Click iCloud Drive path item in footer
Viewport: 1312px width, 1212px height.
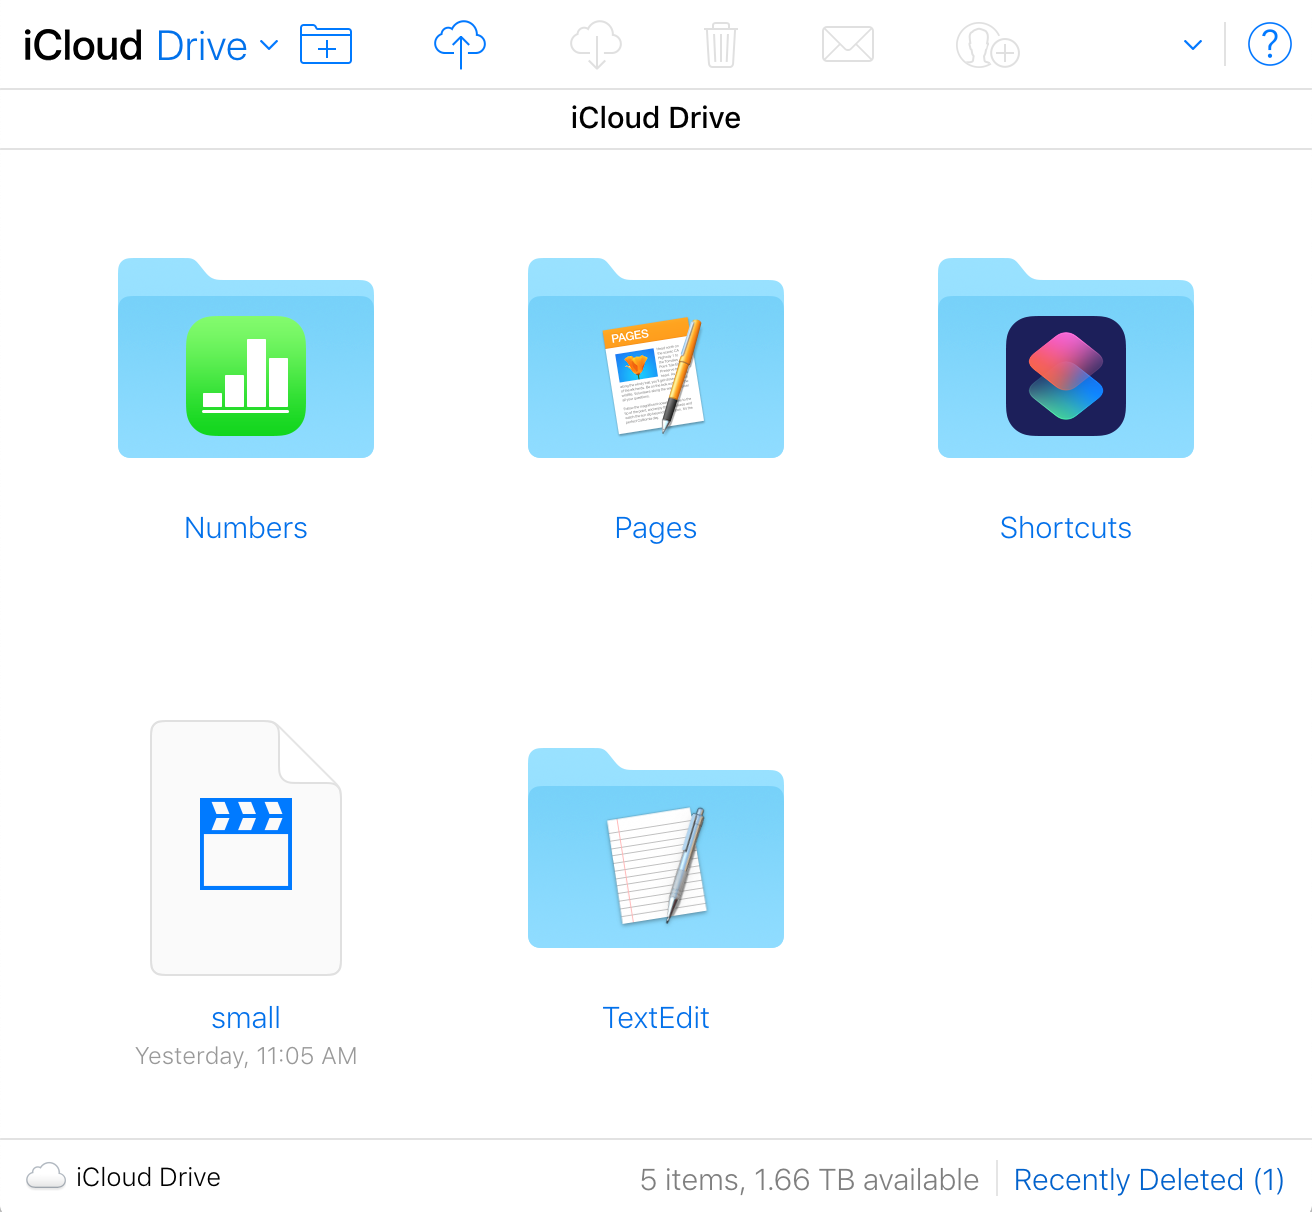pyautogui.click(x=123, y=1177)
